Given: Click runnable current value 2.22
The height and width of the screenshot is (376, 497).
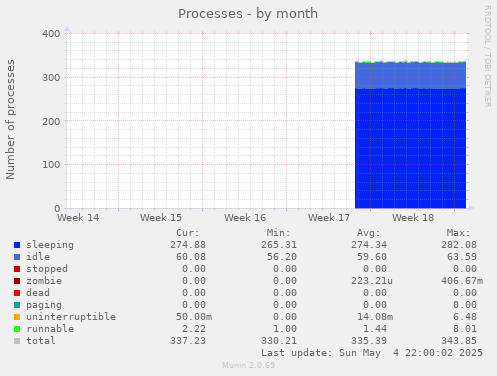Looking at the screenshot, I should coord(194,329).
